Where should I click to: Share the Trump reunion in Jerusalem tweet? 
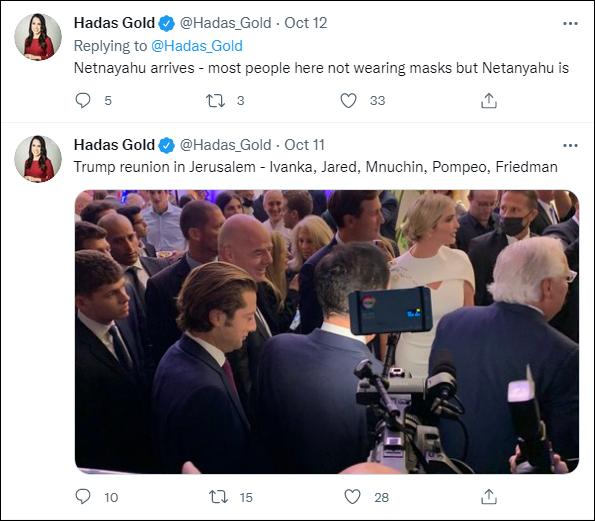pos(489,497)
